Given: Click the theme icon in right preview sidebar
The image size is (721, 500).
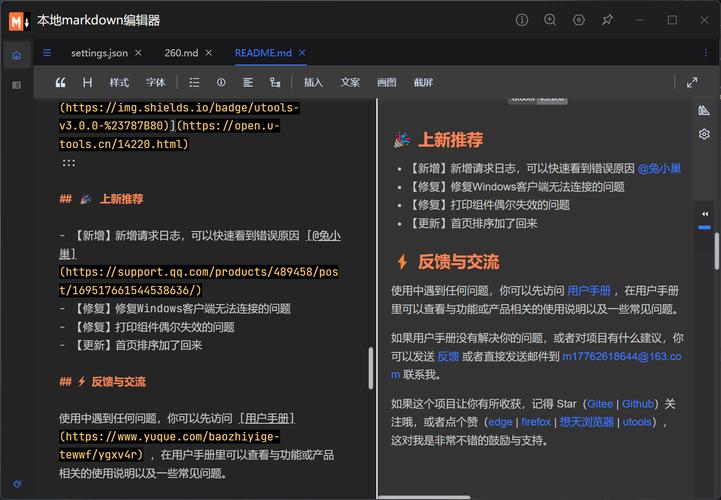Looking at the screenshot, I should [x=704, y=110].
